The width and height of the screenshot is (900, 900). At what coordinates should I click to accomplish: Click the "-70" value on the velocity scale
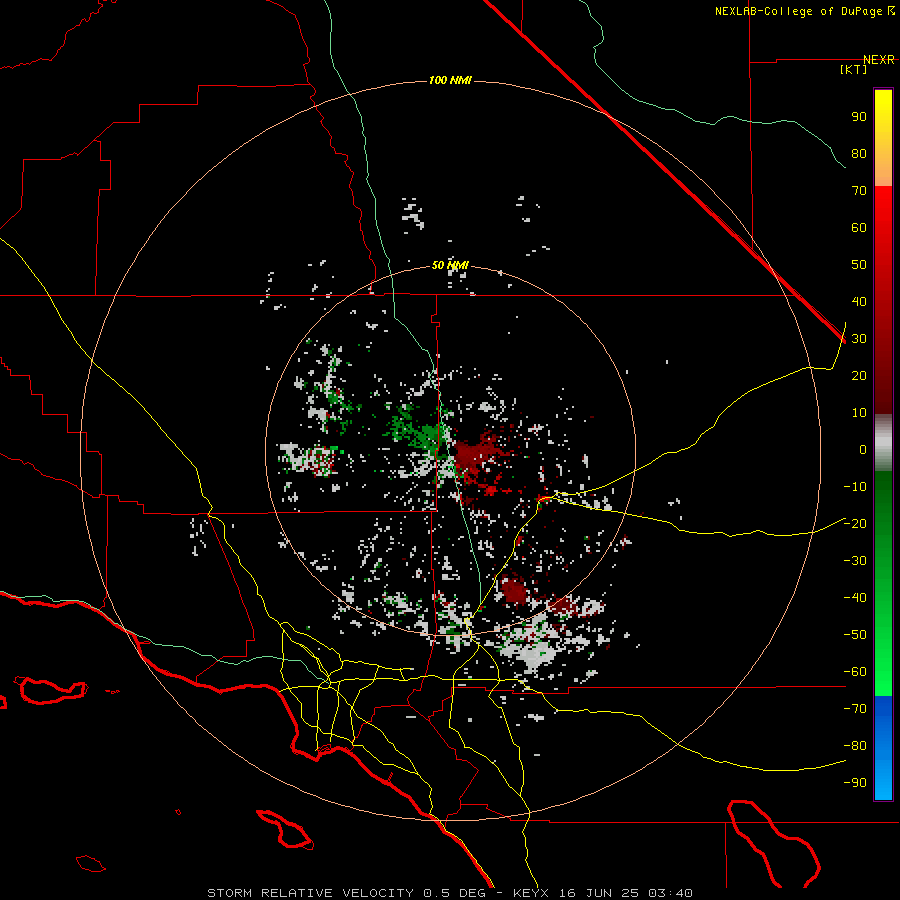point(855,708)
